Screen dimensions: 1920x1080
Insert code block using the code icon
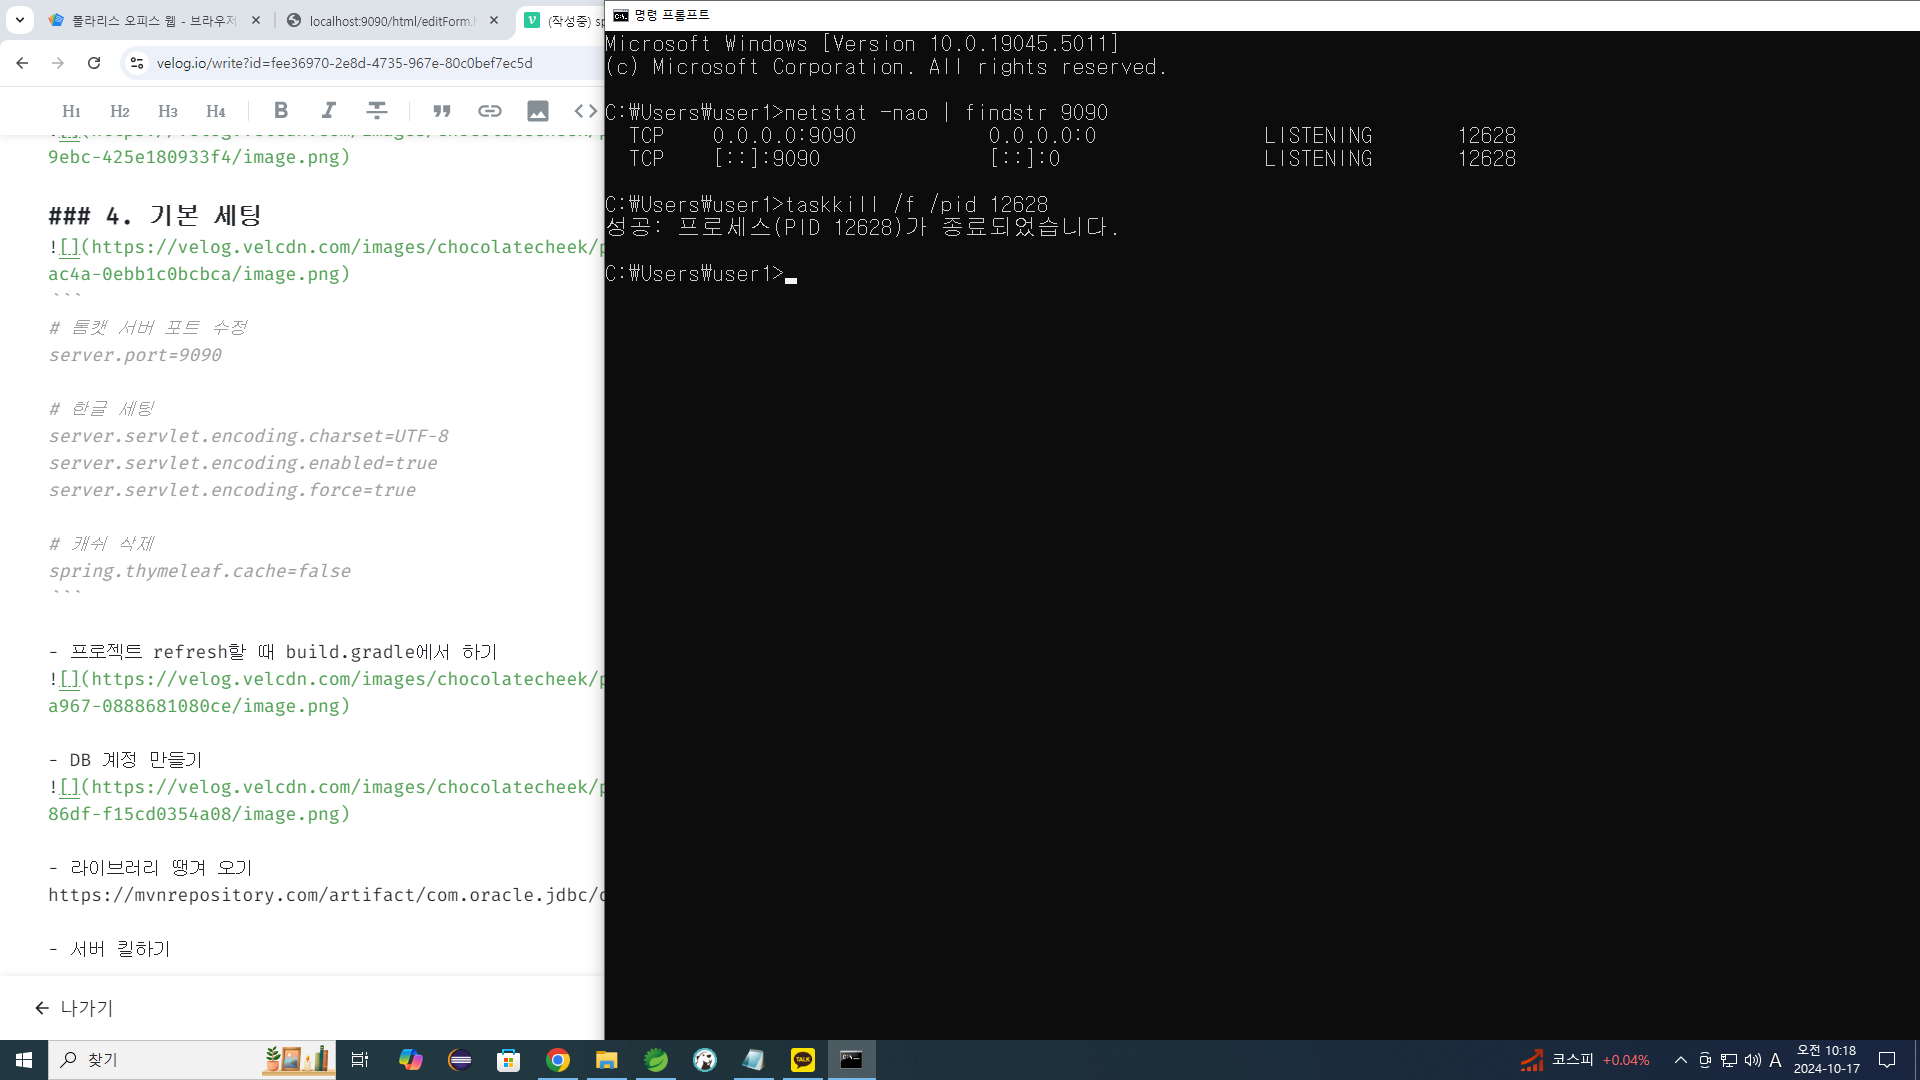tap(585, 111)
